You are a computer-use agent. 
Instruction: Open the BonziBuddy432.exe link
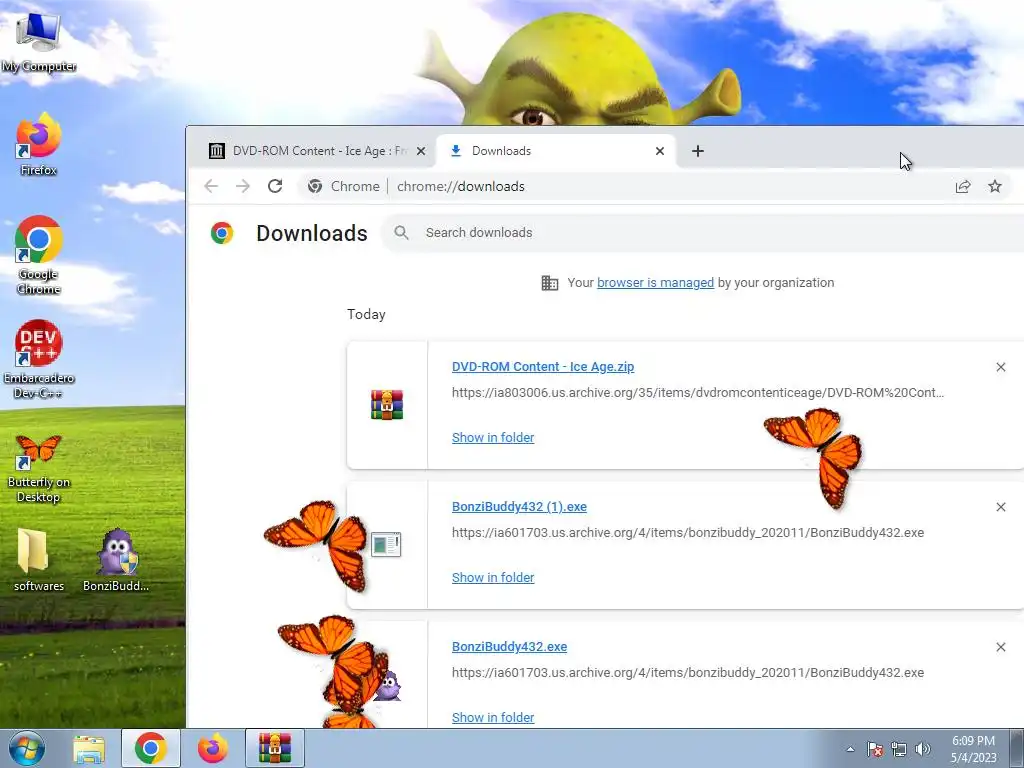(509, 647)
